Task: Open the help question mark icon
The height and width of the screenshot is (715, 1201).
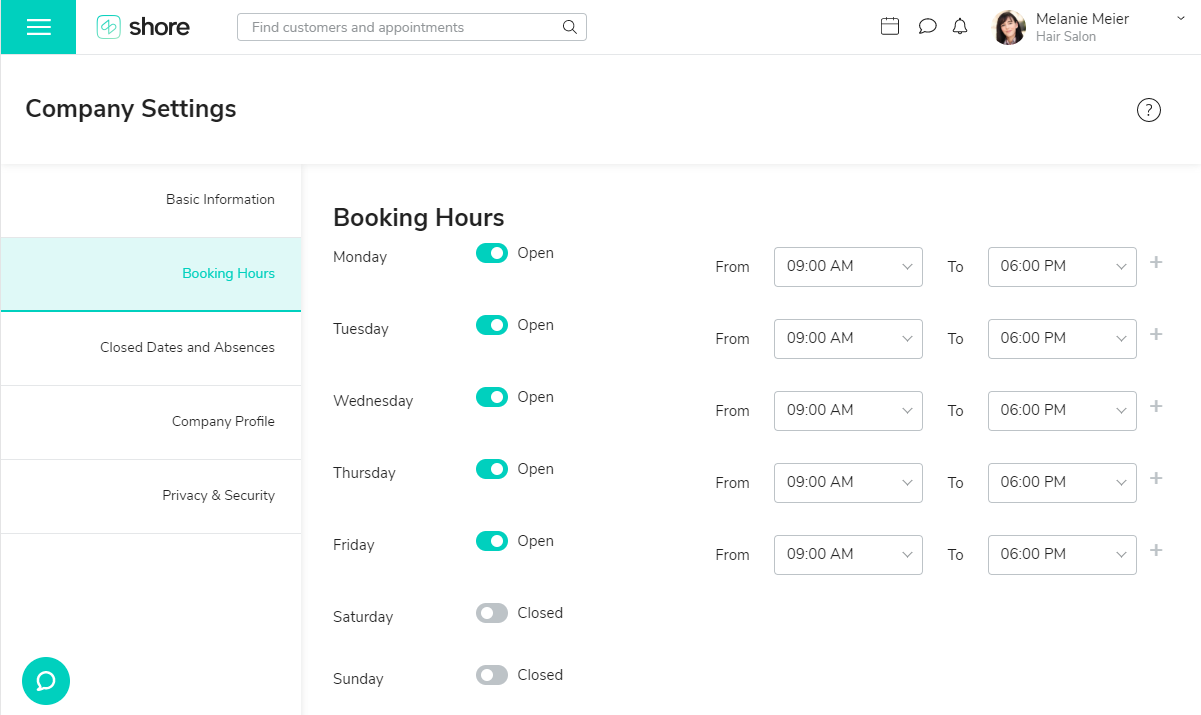Action: [1149, 110]
